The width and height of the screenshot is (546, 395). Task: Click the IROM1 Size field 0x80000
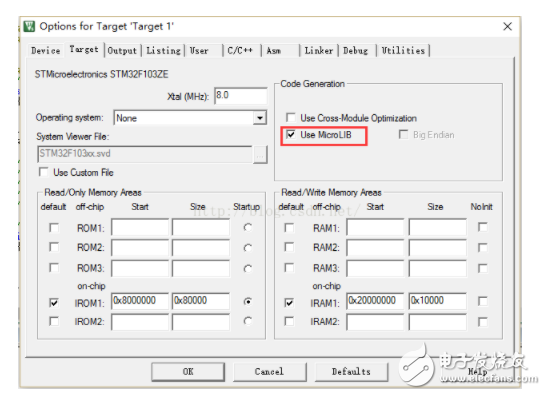click(201, 301)
